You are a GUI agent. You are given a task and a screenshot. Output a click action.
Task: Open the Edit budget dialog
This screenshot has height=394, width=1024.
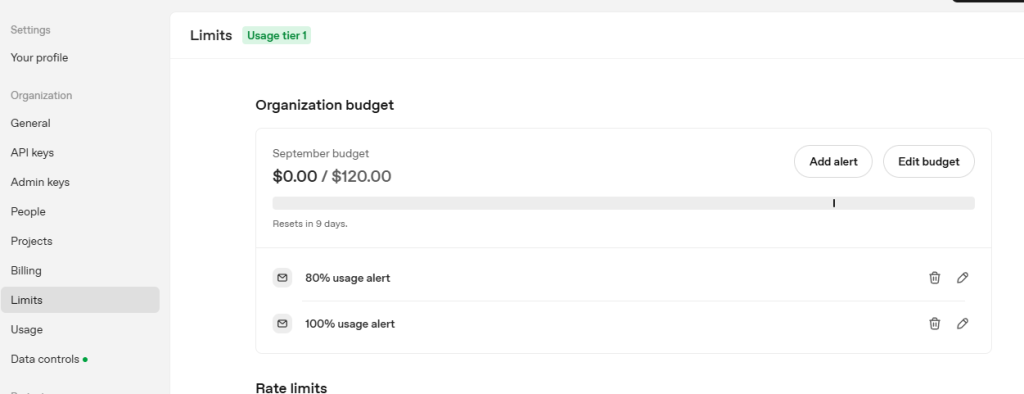(x=929, y=161)
